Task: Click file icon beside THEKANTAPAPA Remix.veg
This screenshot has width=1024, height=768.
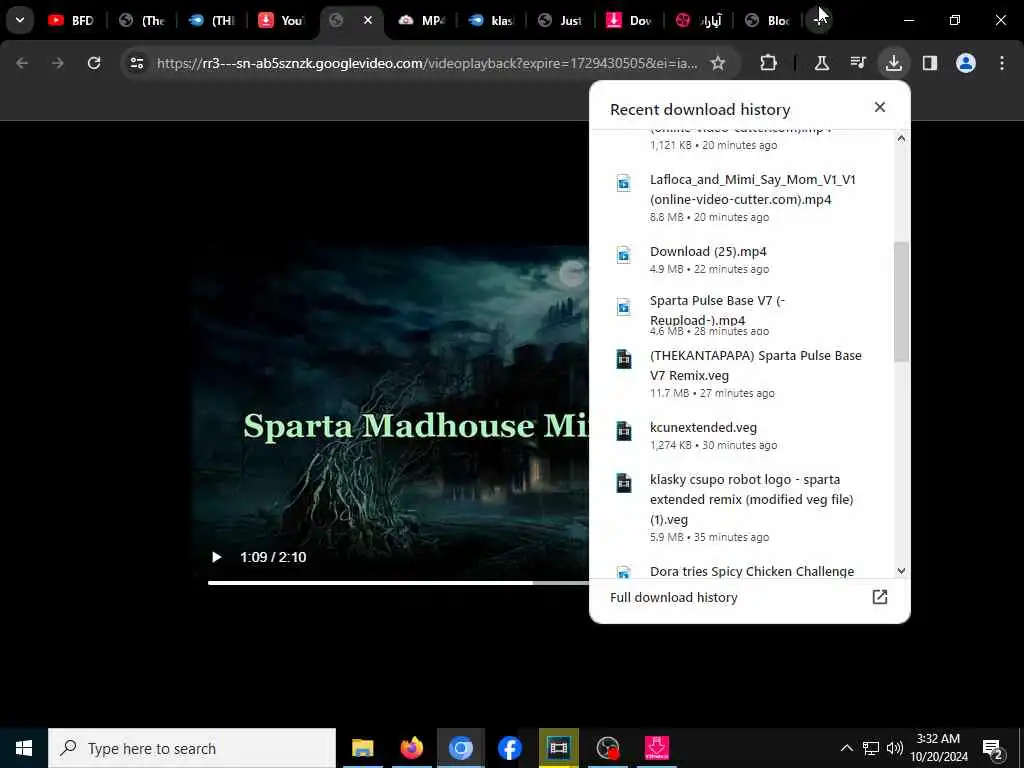Action: click(624, 359)
